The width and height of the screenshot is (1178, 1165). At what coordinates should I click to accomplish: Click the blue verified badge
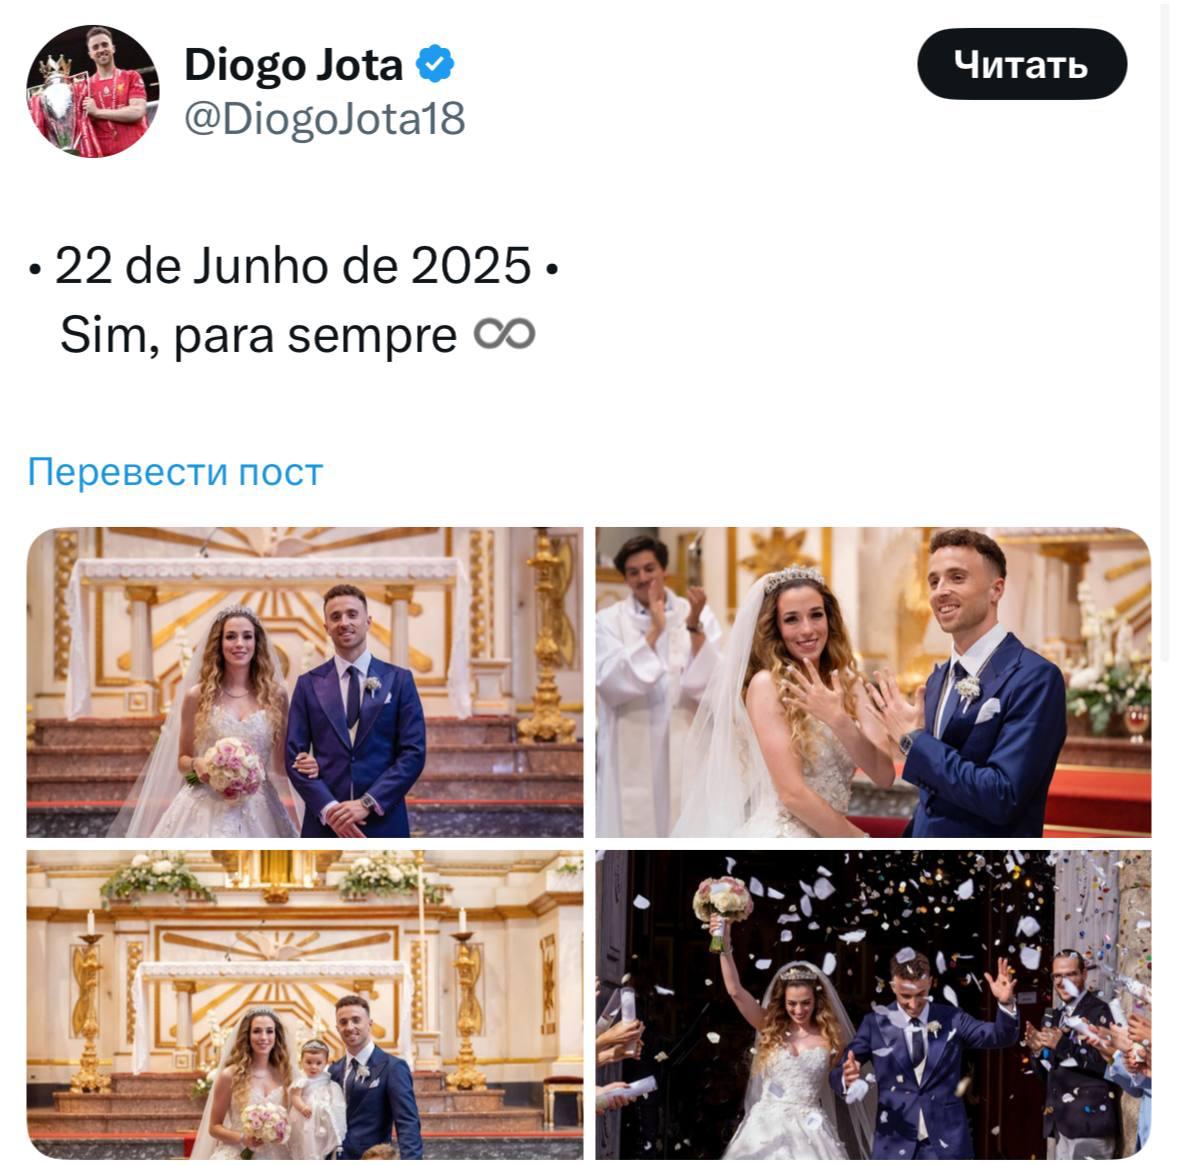(435, 64)
